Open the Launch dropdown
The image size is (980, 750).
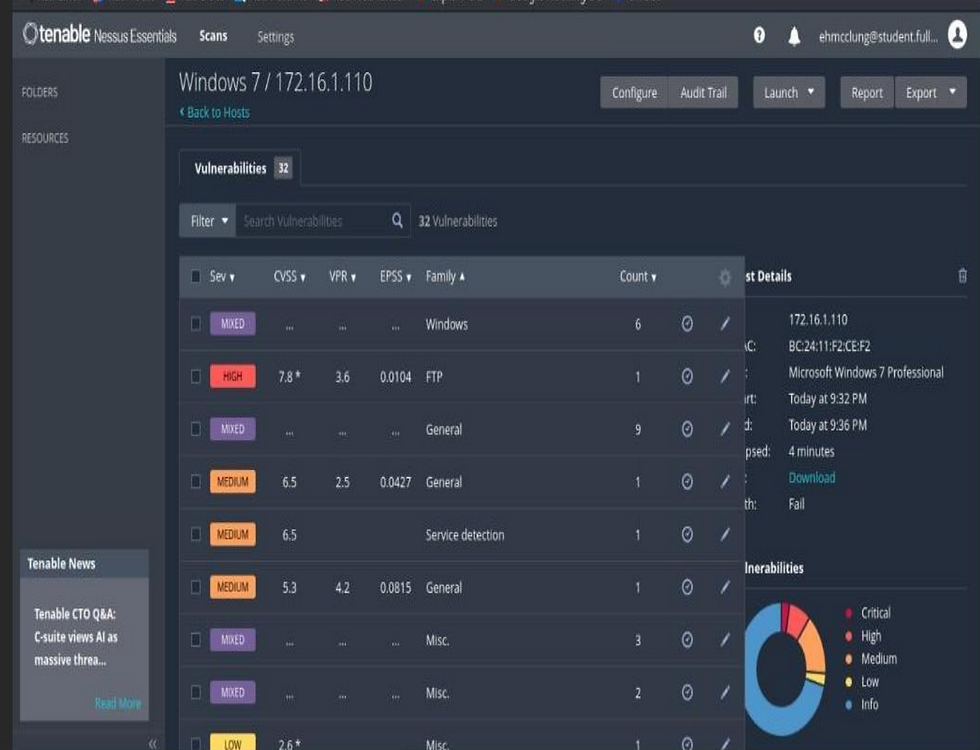[789, 92]
